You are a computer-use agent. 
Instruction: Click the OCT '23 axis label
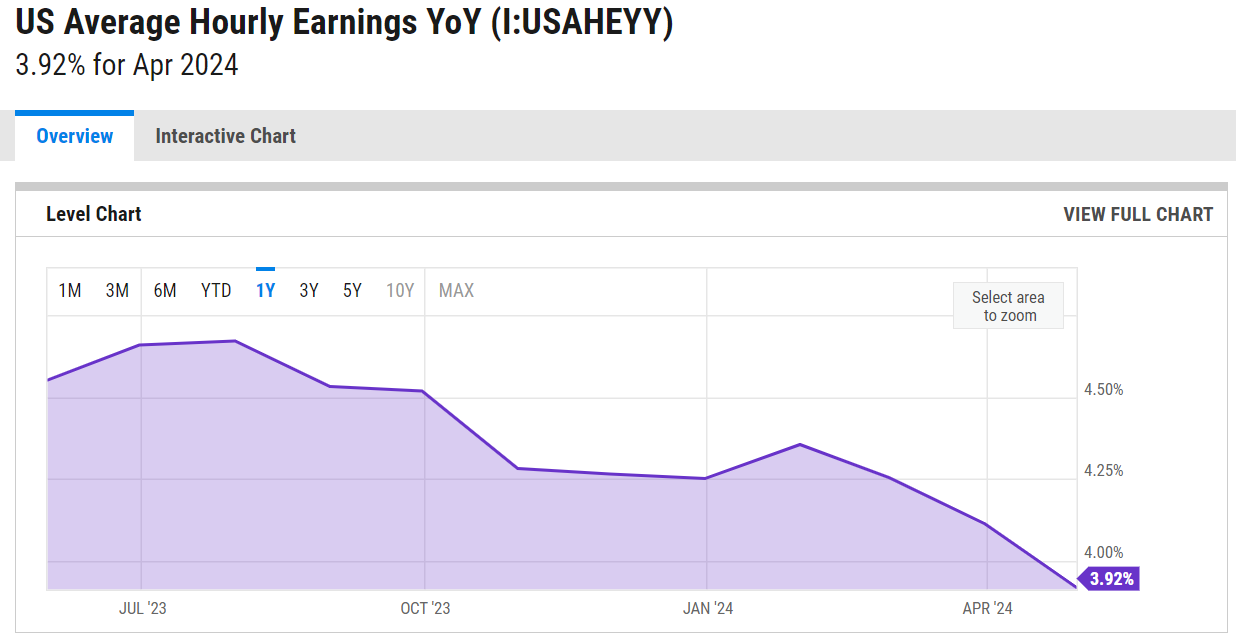(x=425, y=608)
